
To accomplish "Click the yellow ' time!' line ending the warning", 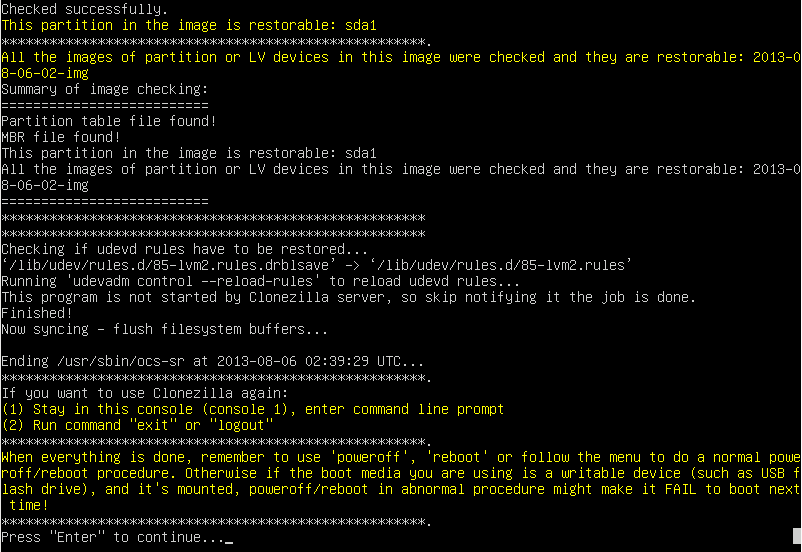I will coord(29,505).
